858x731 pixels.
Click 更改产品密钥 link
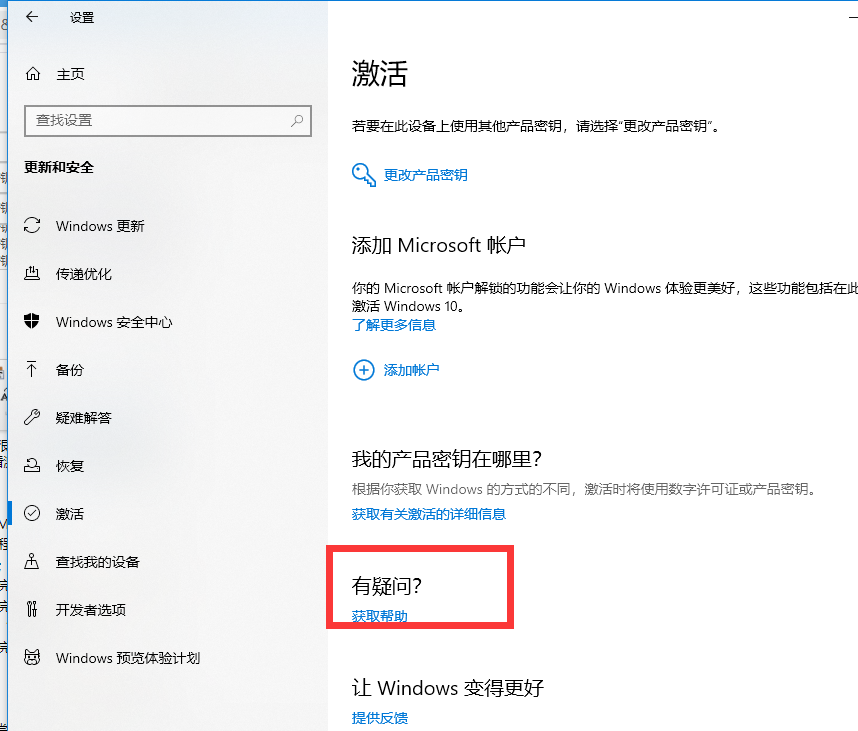coord(426,175)
